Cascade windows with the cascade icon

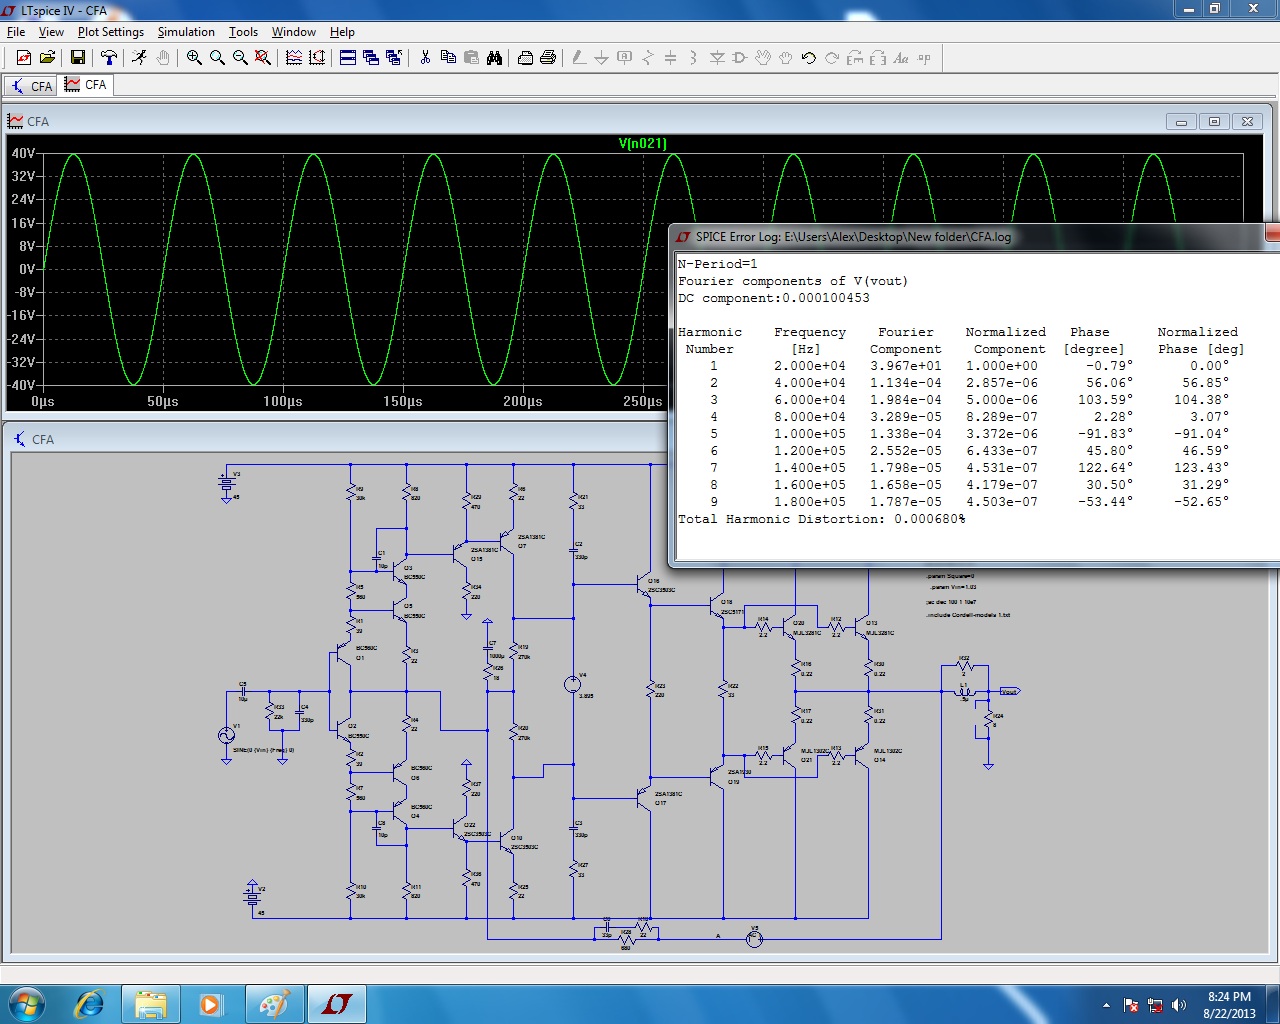371,58
